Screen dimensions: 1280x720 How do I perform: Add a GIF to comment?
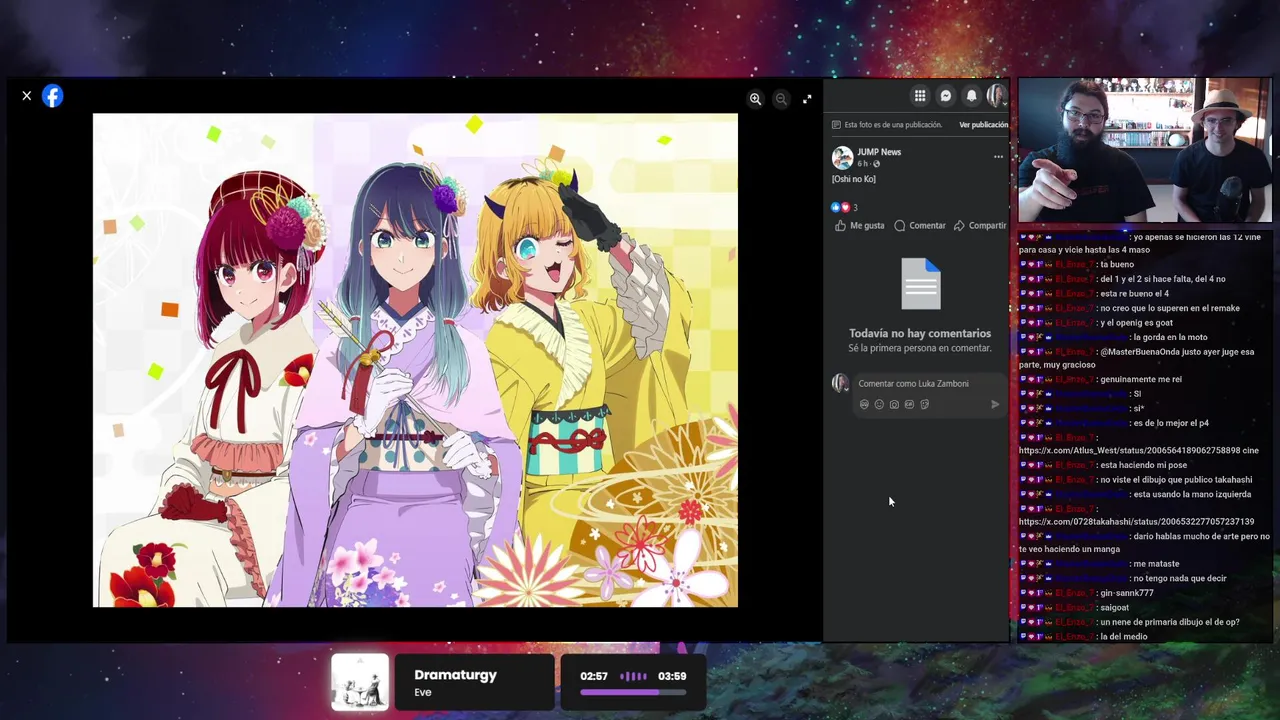(909, 405)
